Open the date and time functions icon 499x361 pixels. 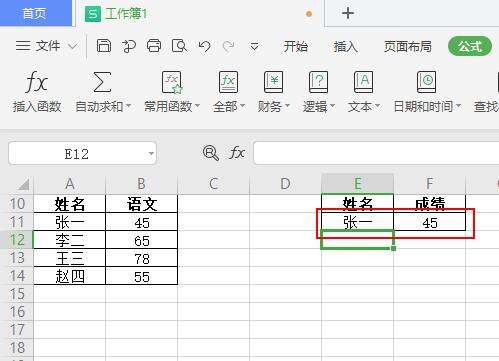[426, 82]
